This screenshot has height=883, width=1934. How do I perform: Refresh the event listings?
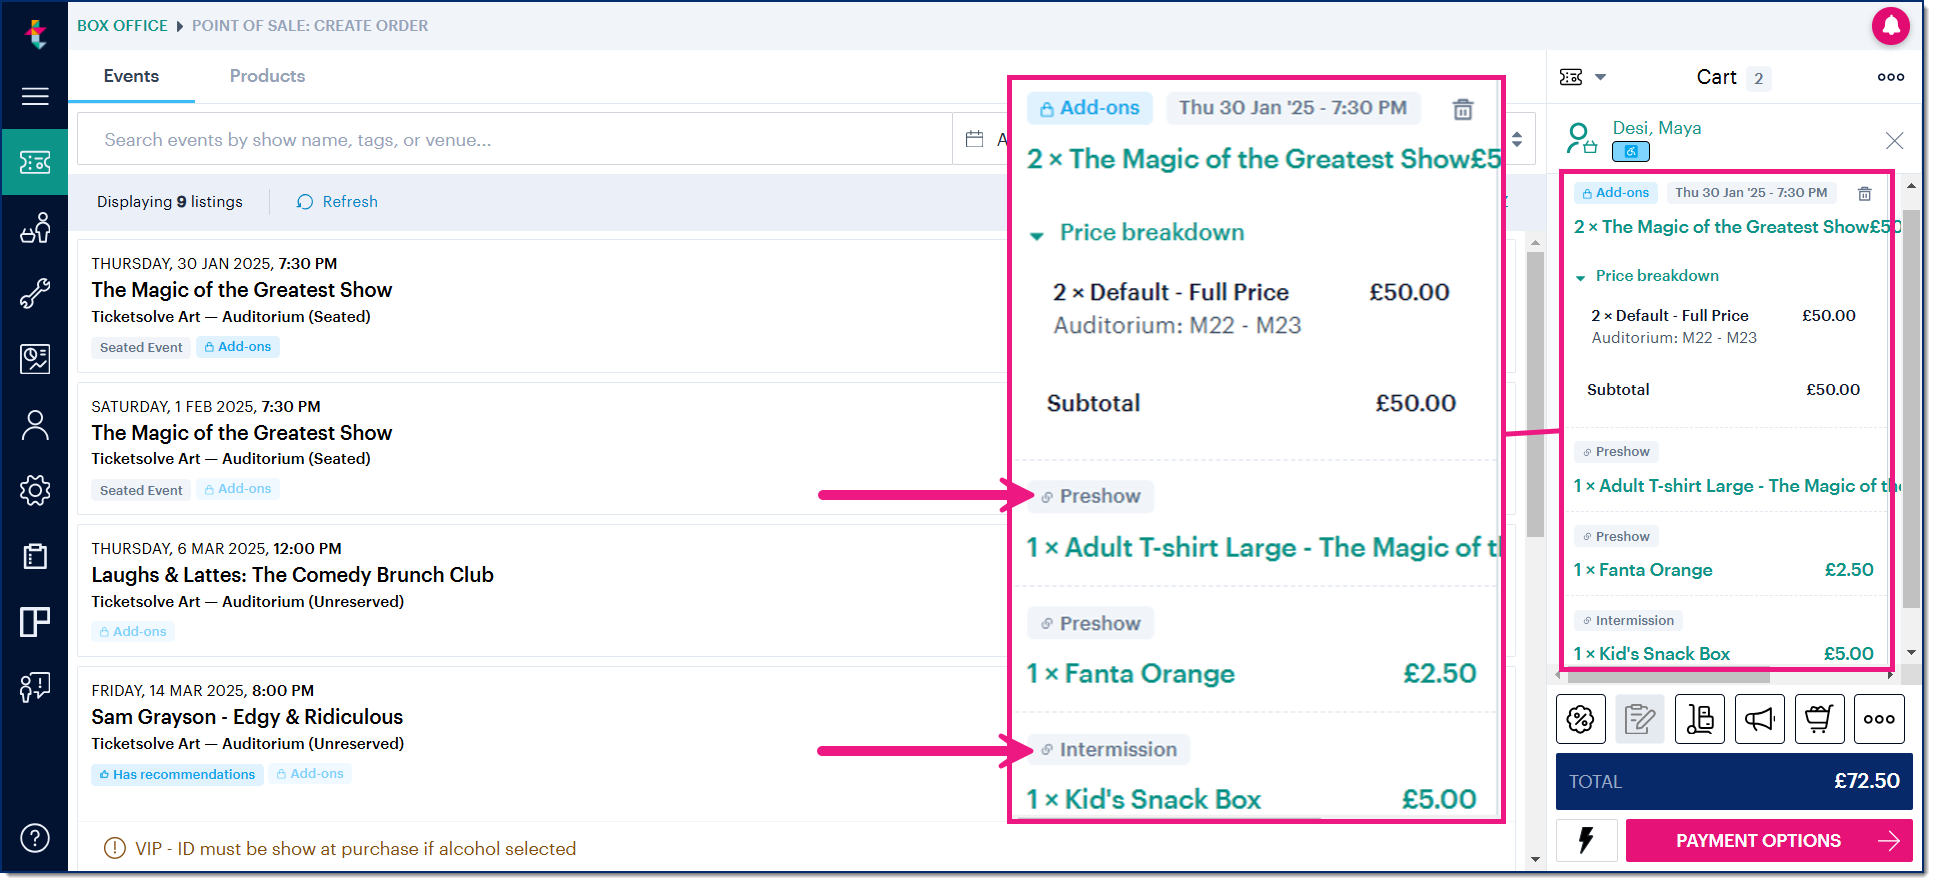pos(337,202)
